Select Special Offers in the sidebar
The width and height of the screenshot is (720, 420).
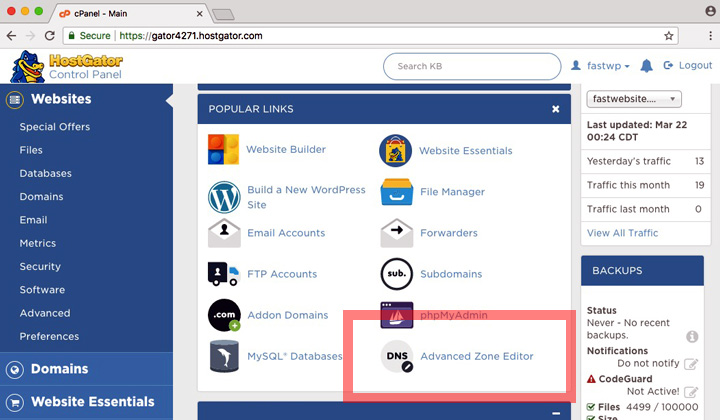(55, 127)
